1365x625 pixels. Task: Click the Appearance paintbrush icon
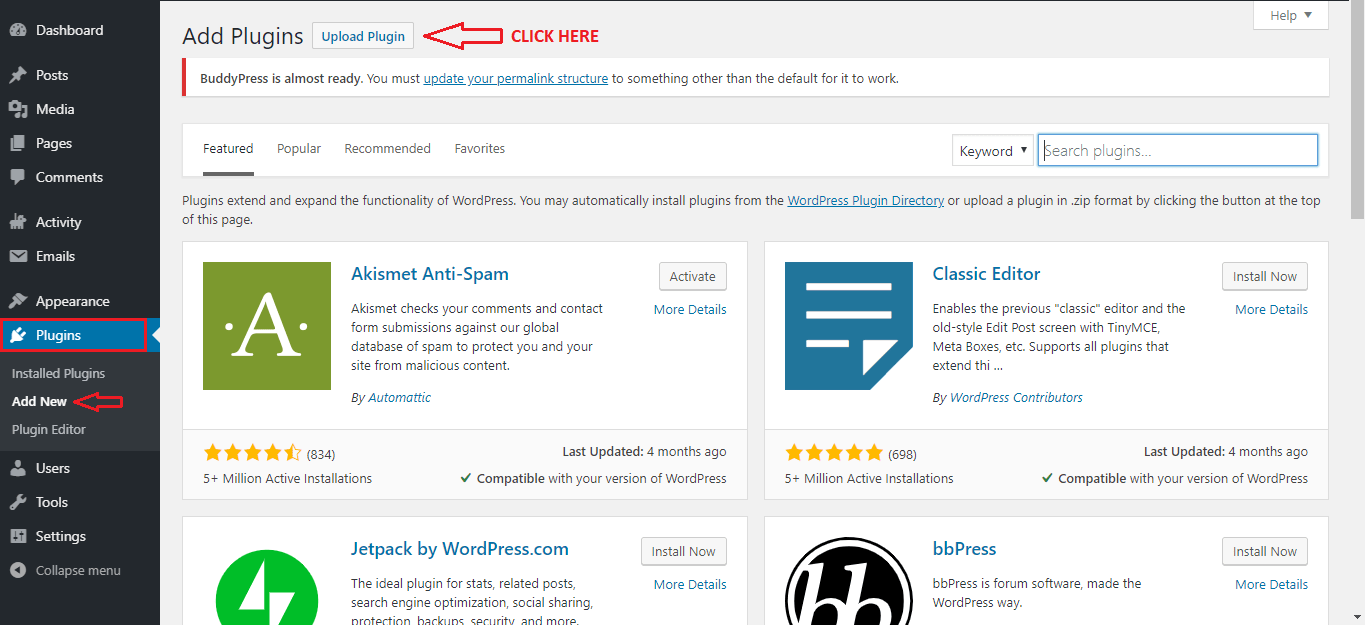click(x=18, y=301)
